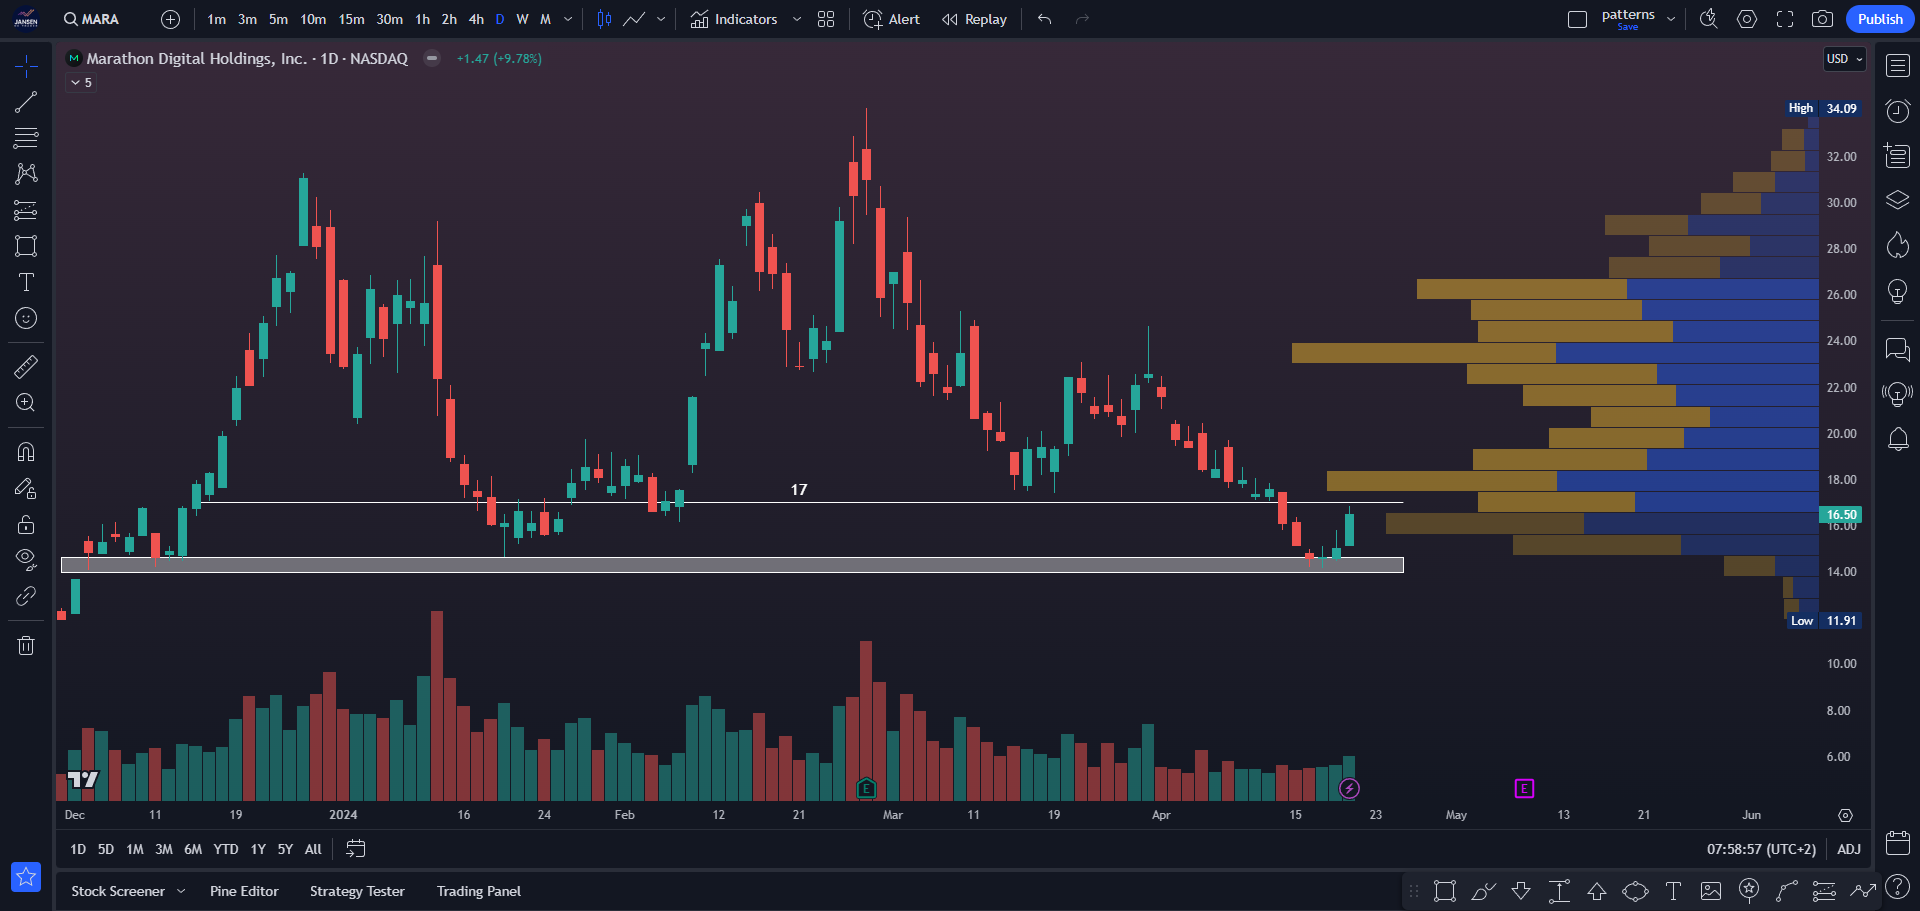Open the ideas stream broadcast panel
Image resolution: width=1920 pixels, height=911 pixels.
tap(1897, 394)
